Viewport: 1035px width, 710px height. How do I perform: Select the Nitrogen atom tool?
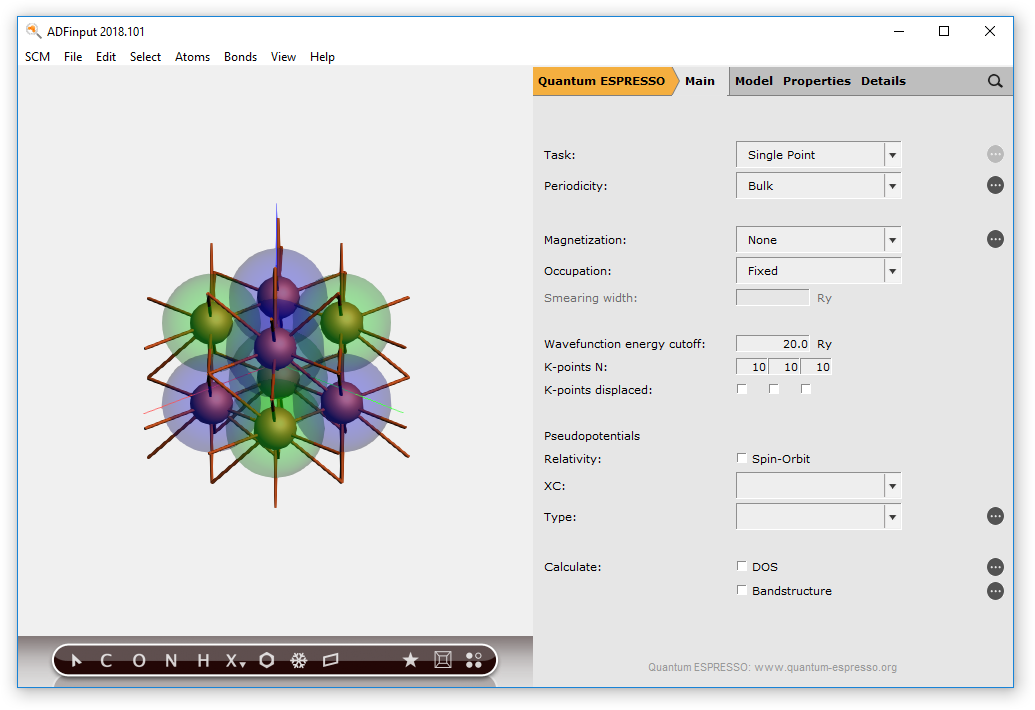click(169, 660)
